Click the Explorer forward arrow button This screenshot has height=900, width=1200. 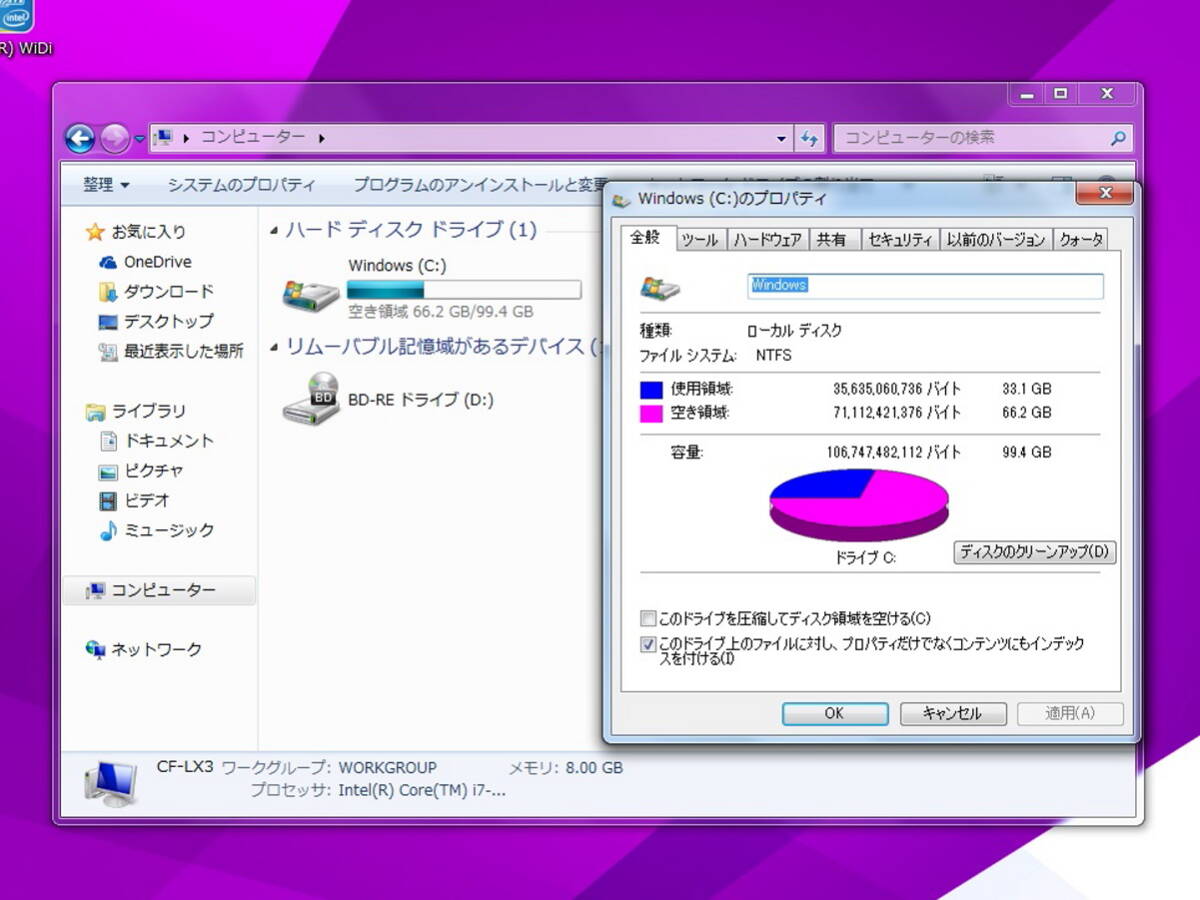[114, 138]
